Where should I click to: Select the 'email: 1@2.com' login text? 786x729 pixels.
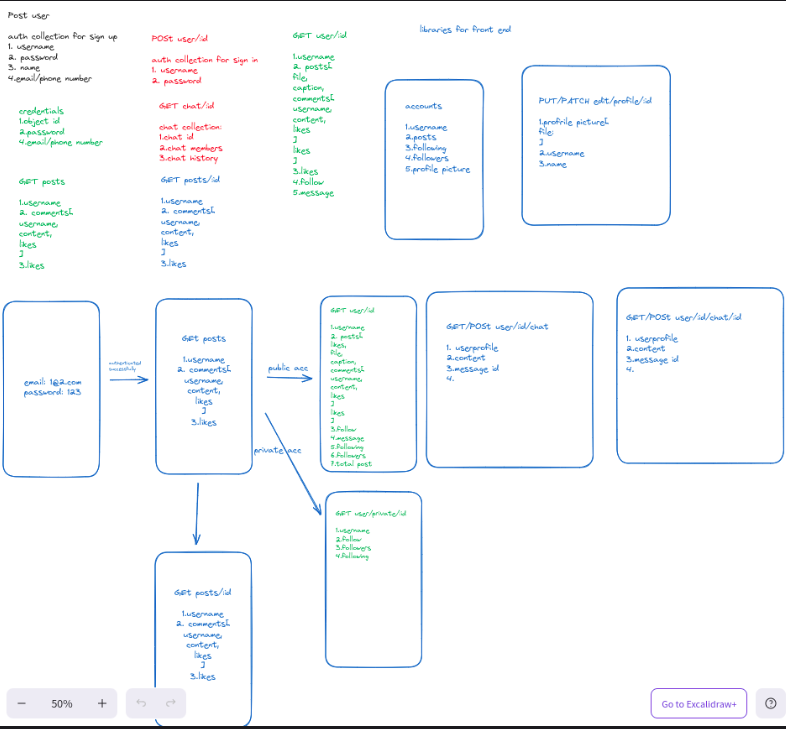(x=50, y=382)
